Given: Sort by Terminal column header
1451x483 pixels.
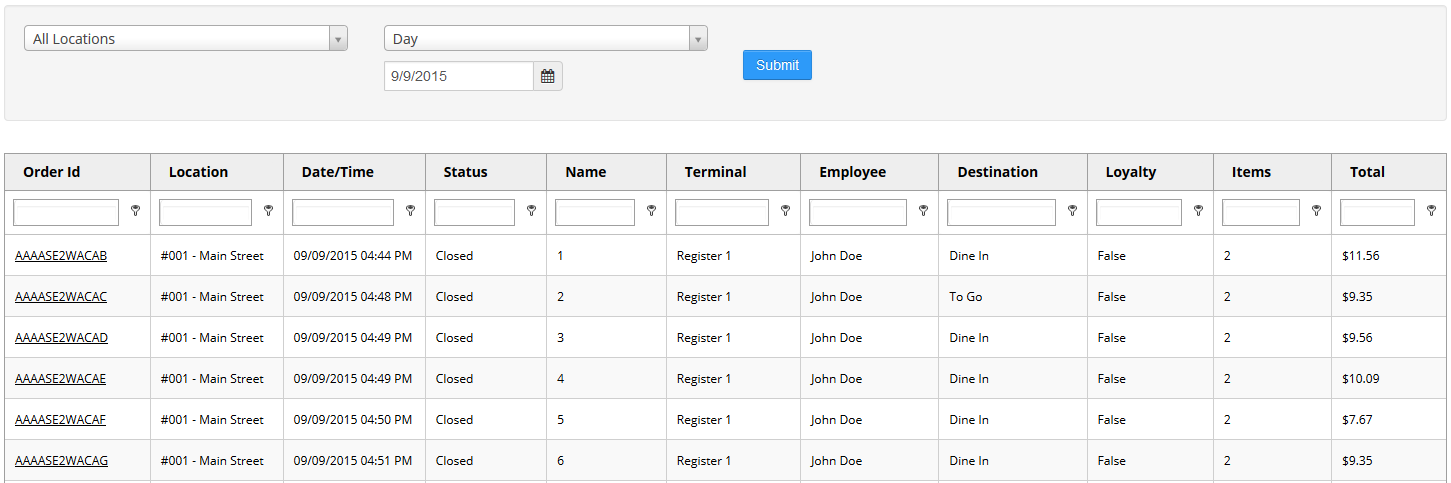Looking at the screenshot, I should [x=734, y=172].
